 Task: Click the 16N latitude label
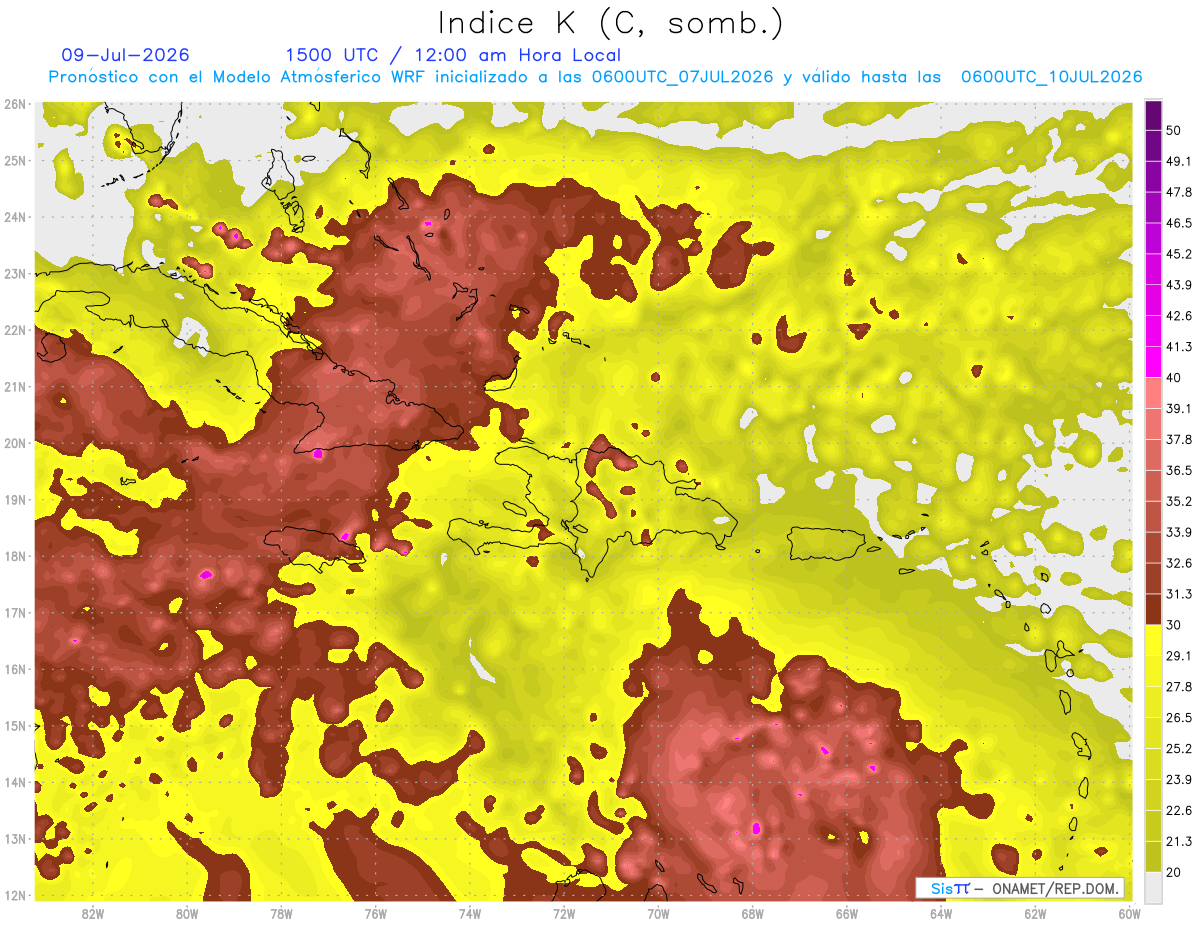[14, 669]
